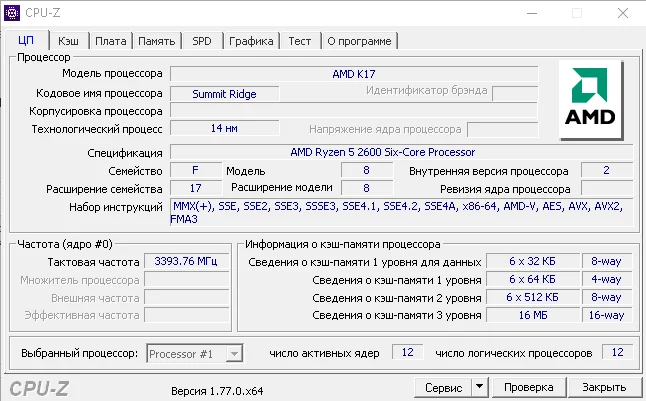
Task: Click the AMD K17 processor model field
Action: [354, 74]
